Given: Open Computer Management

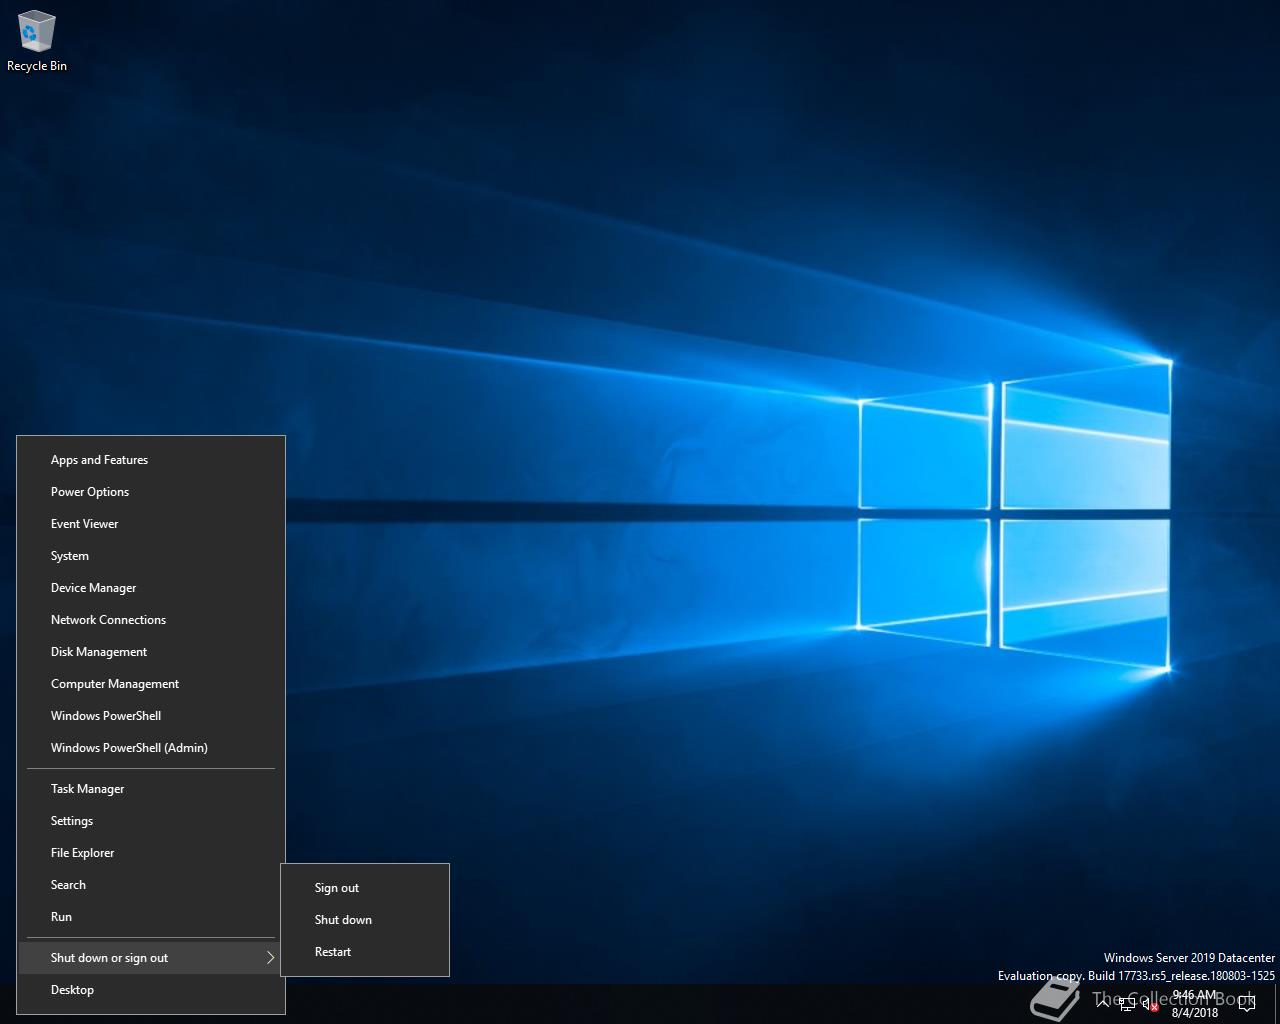Looking at the screenshot, I should (x=151, y=684).
